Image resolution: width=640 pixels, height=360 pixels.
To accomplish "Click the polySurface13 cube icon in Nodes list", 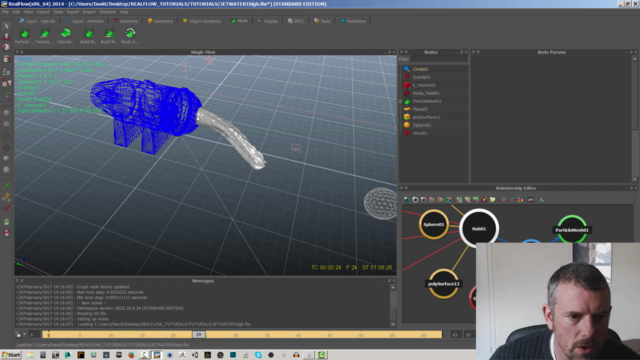I will click(x=407, y=117).
